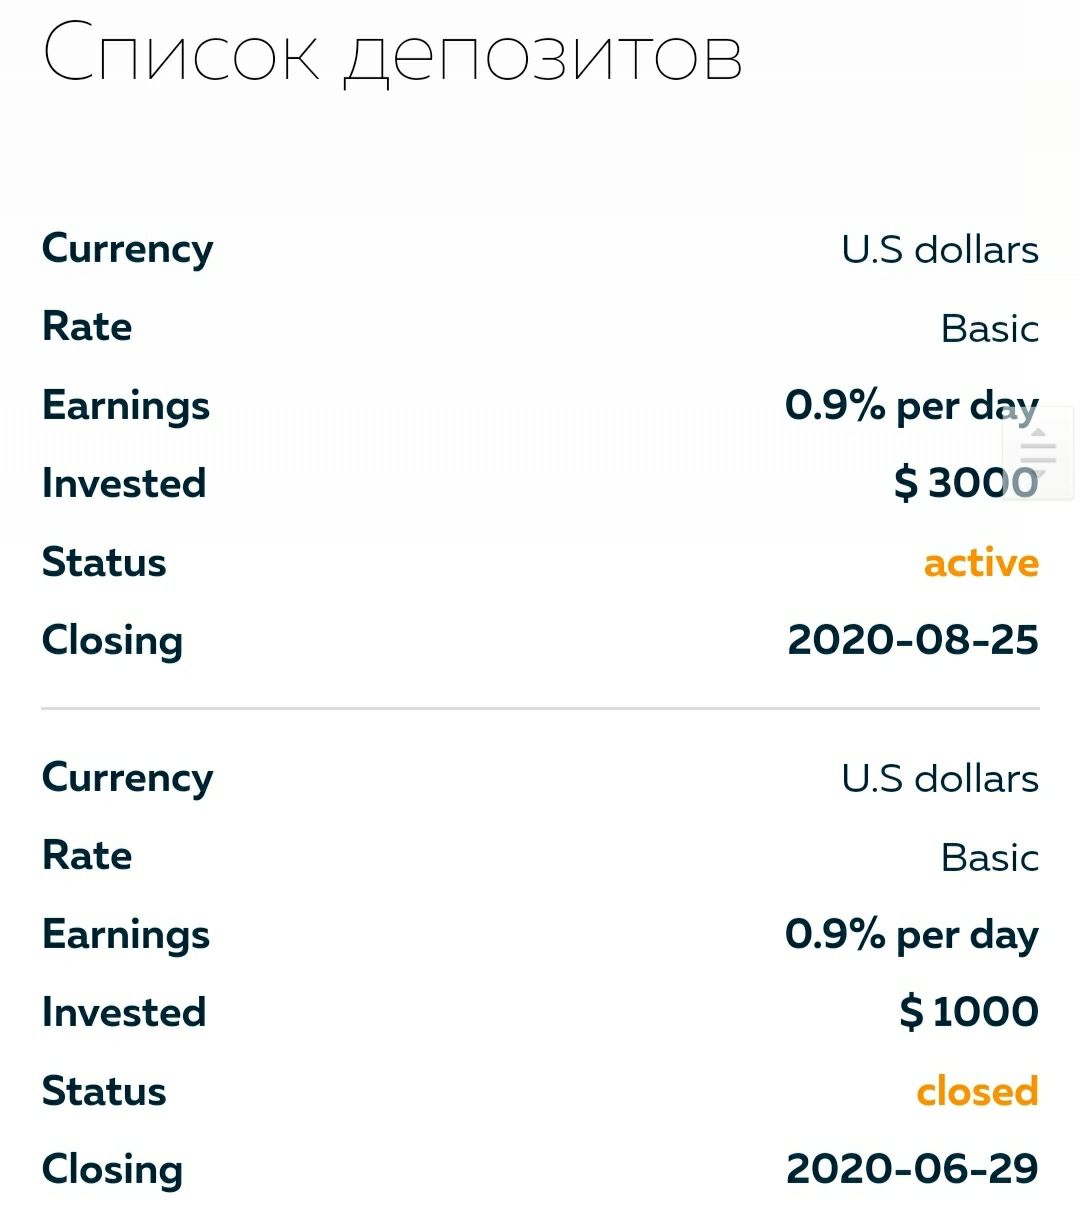Click "0.9% per day" in the second deposit

pyautogui.click(x=911, y=934)
